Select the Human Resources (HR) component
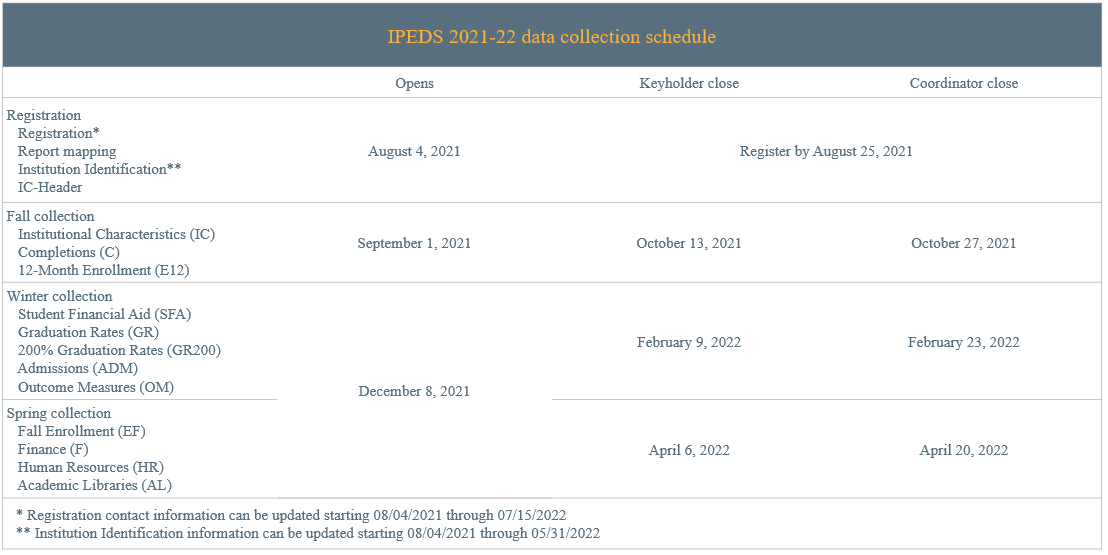Screen dimensions: 1108x555 (x=90, y=467)
